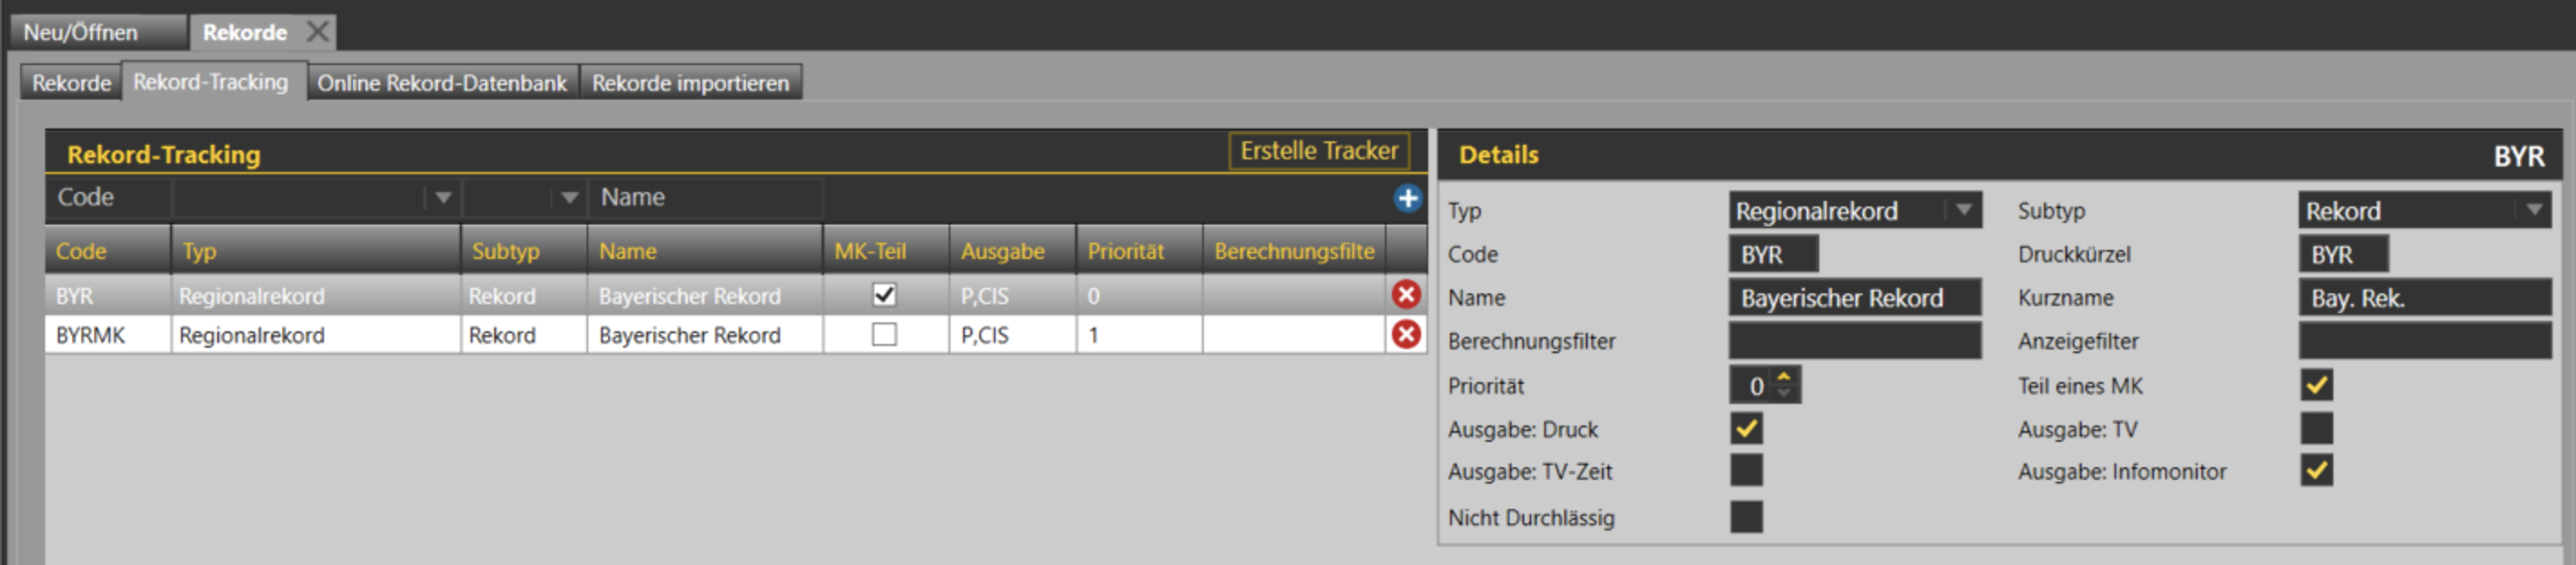Open Rekorde importieren tab

coord(690,83)
